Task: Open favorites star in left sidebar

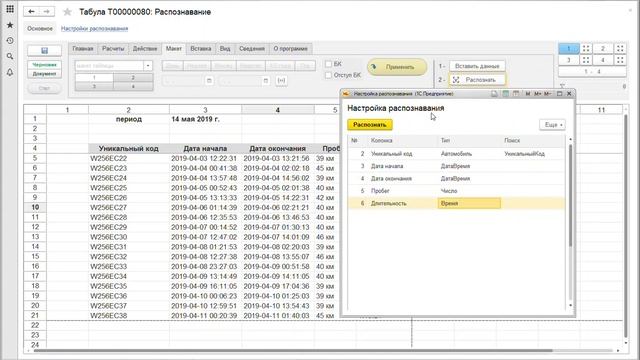Action: click(x=10, y=25)
